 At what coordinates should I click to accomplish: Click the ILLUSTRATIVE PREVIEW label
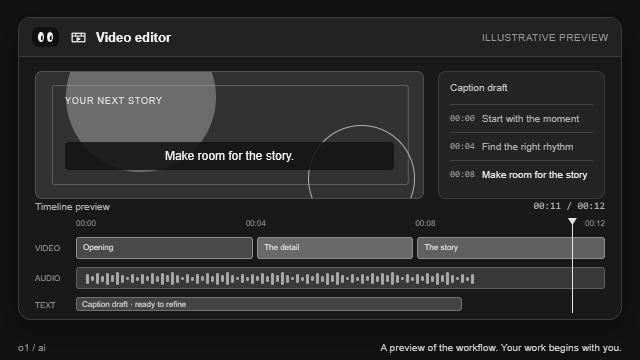coord(545,38)
